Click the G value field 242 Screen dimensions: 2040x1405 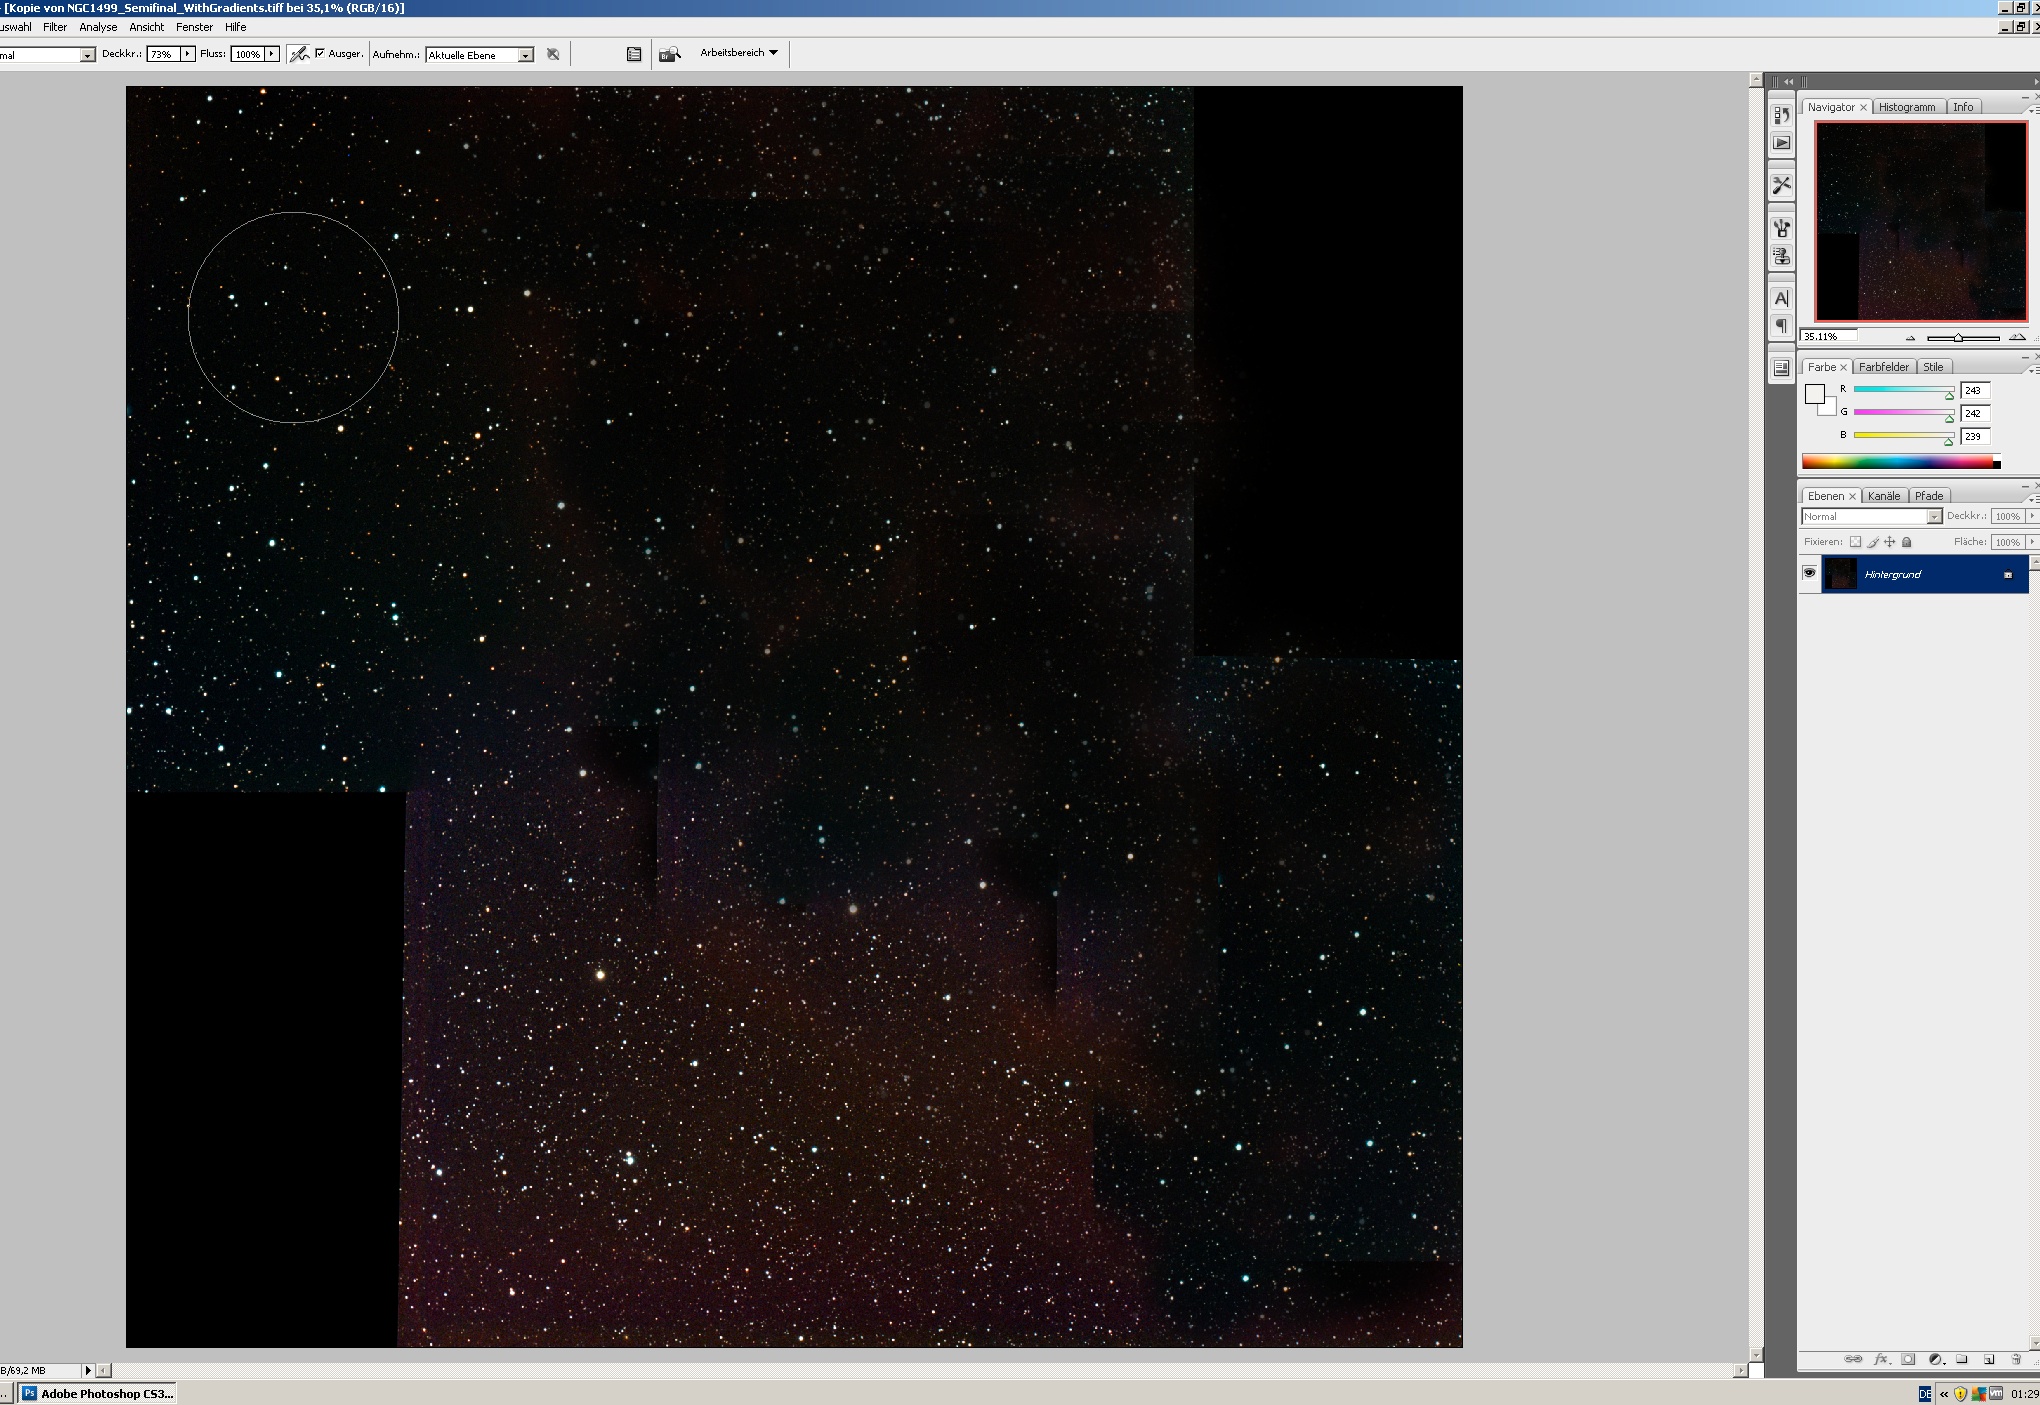(x=1975, y=413)
